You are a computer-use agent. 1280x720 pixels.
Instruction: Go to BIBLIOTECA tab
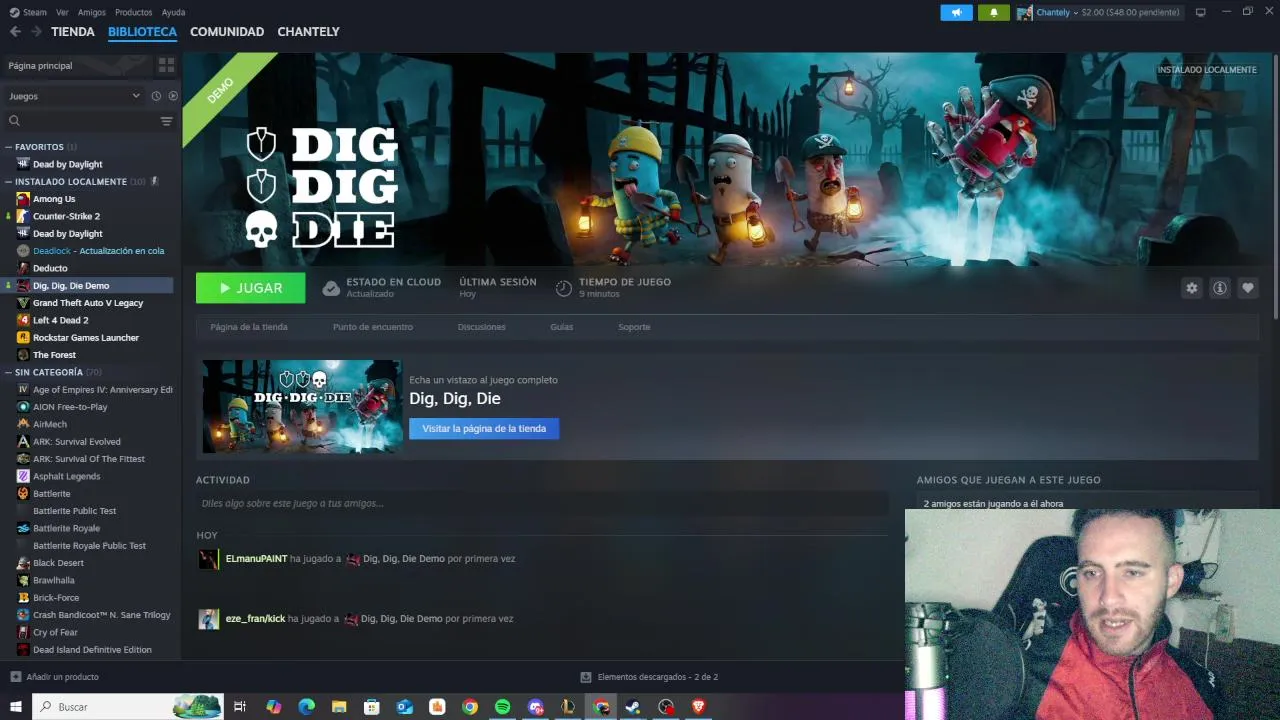(142, 32)
